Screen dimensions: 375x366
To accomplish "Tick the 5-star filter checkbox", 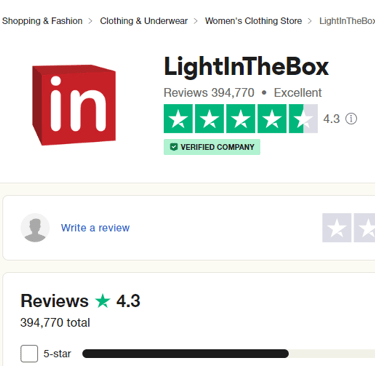I will [29, 354].
